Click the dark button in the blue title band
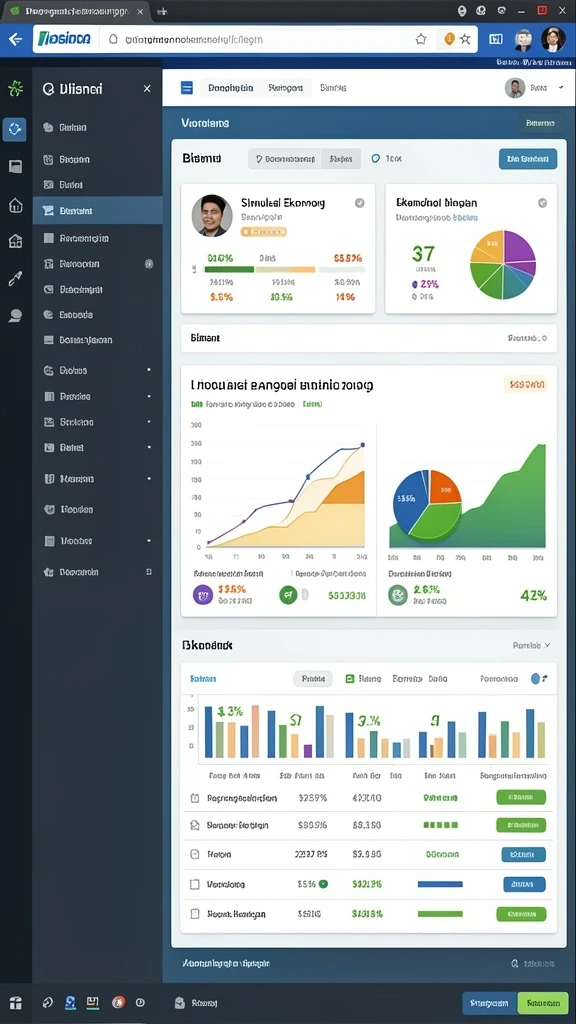The height and width of the screenshot is (1024, 576). coord(539,123)
